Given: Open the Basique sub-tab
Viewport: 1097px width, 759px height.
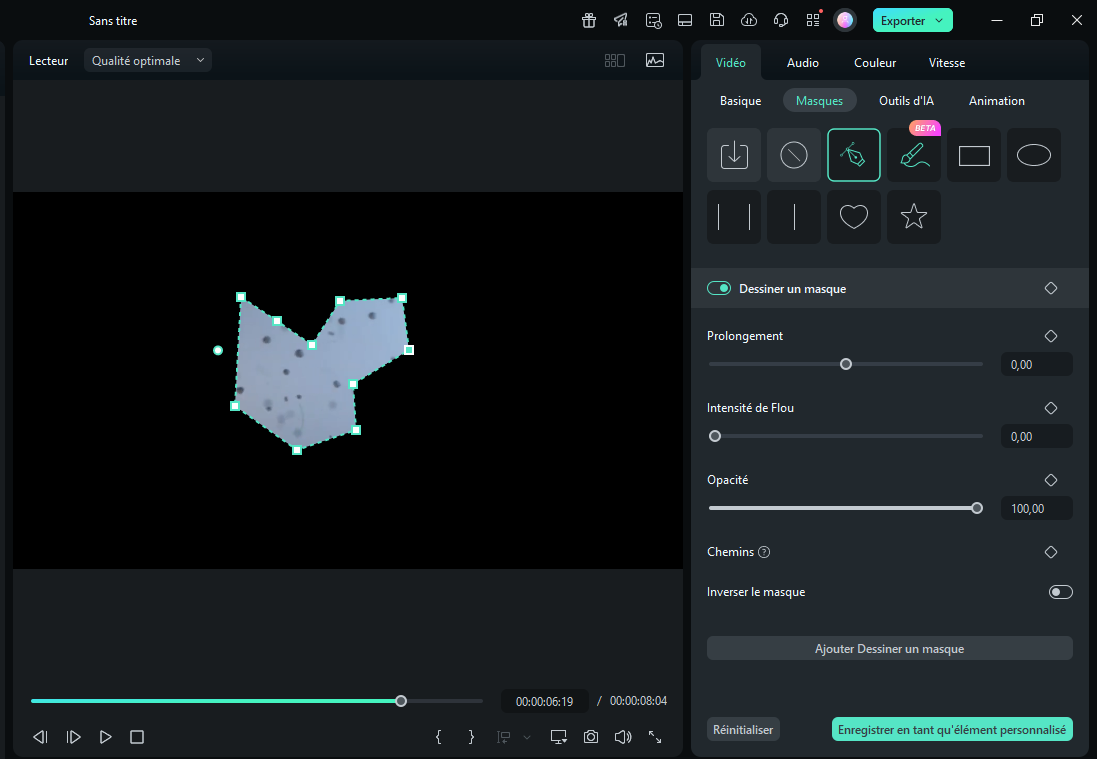Looking at the screenshot, I should point(740,101).
